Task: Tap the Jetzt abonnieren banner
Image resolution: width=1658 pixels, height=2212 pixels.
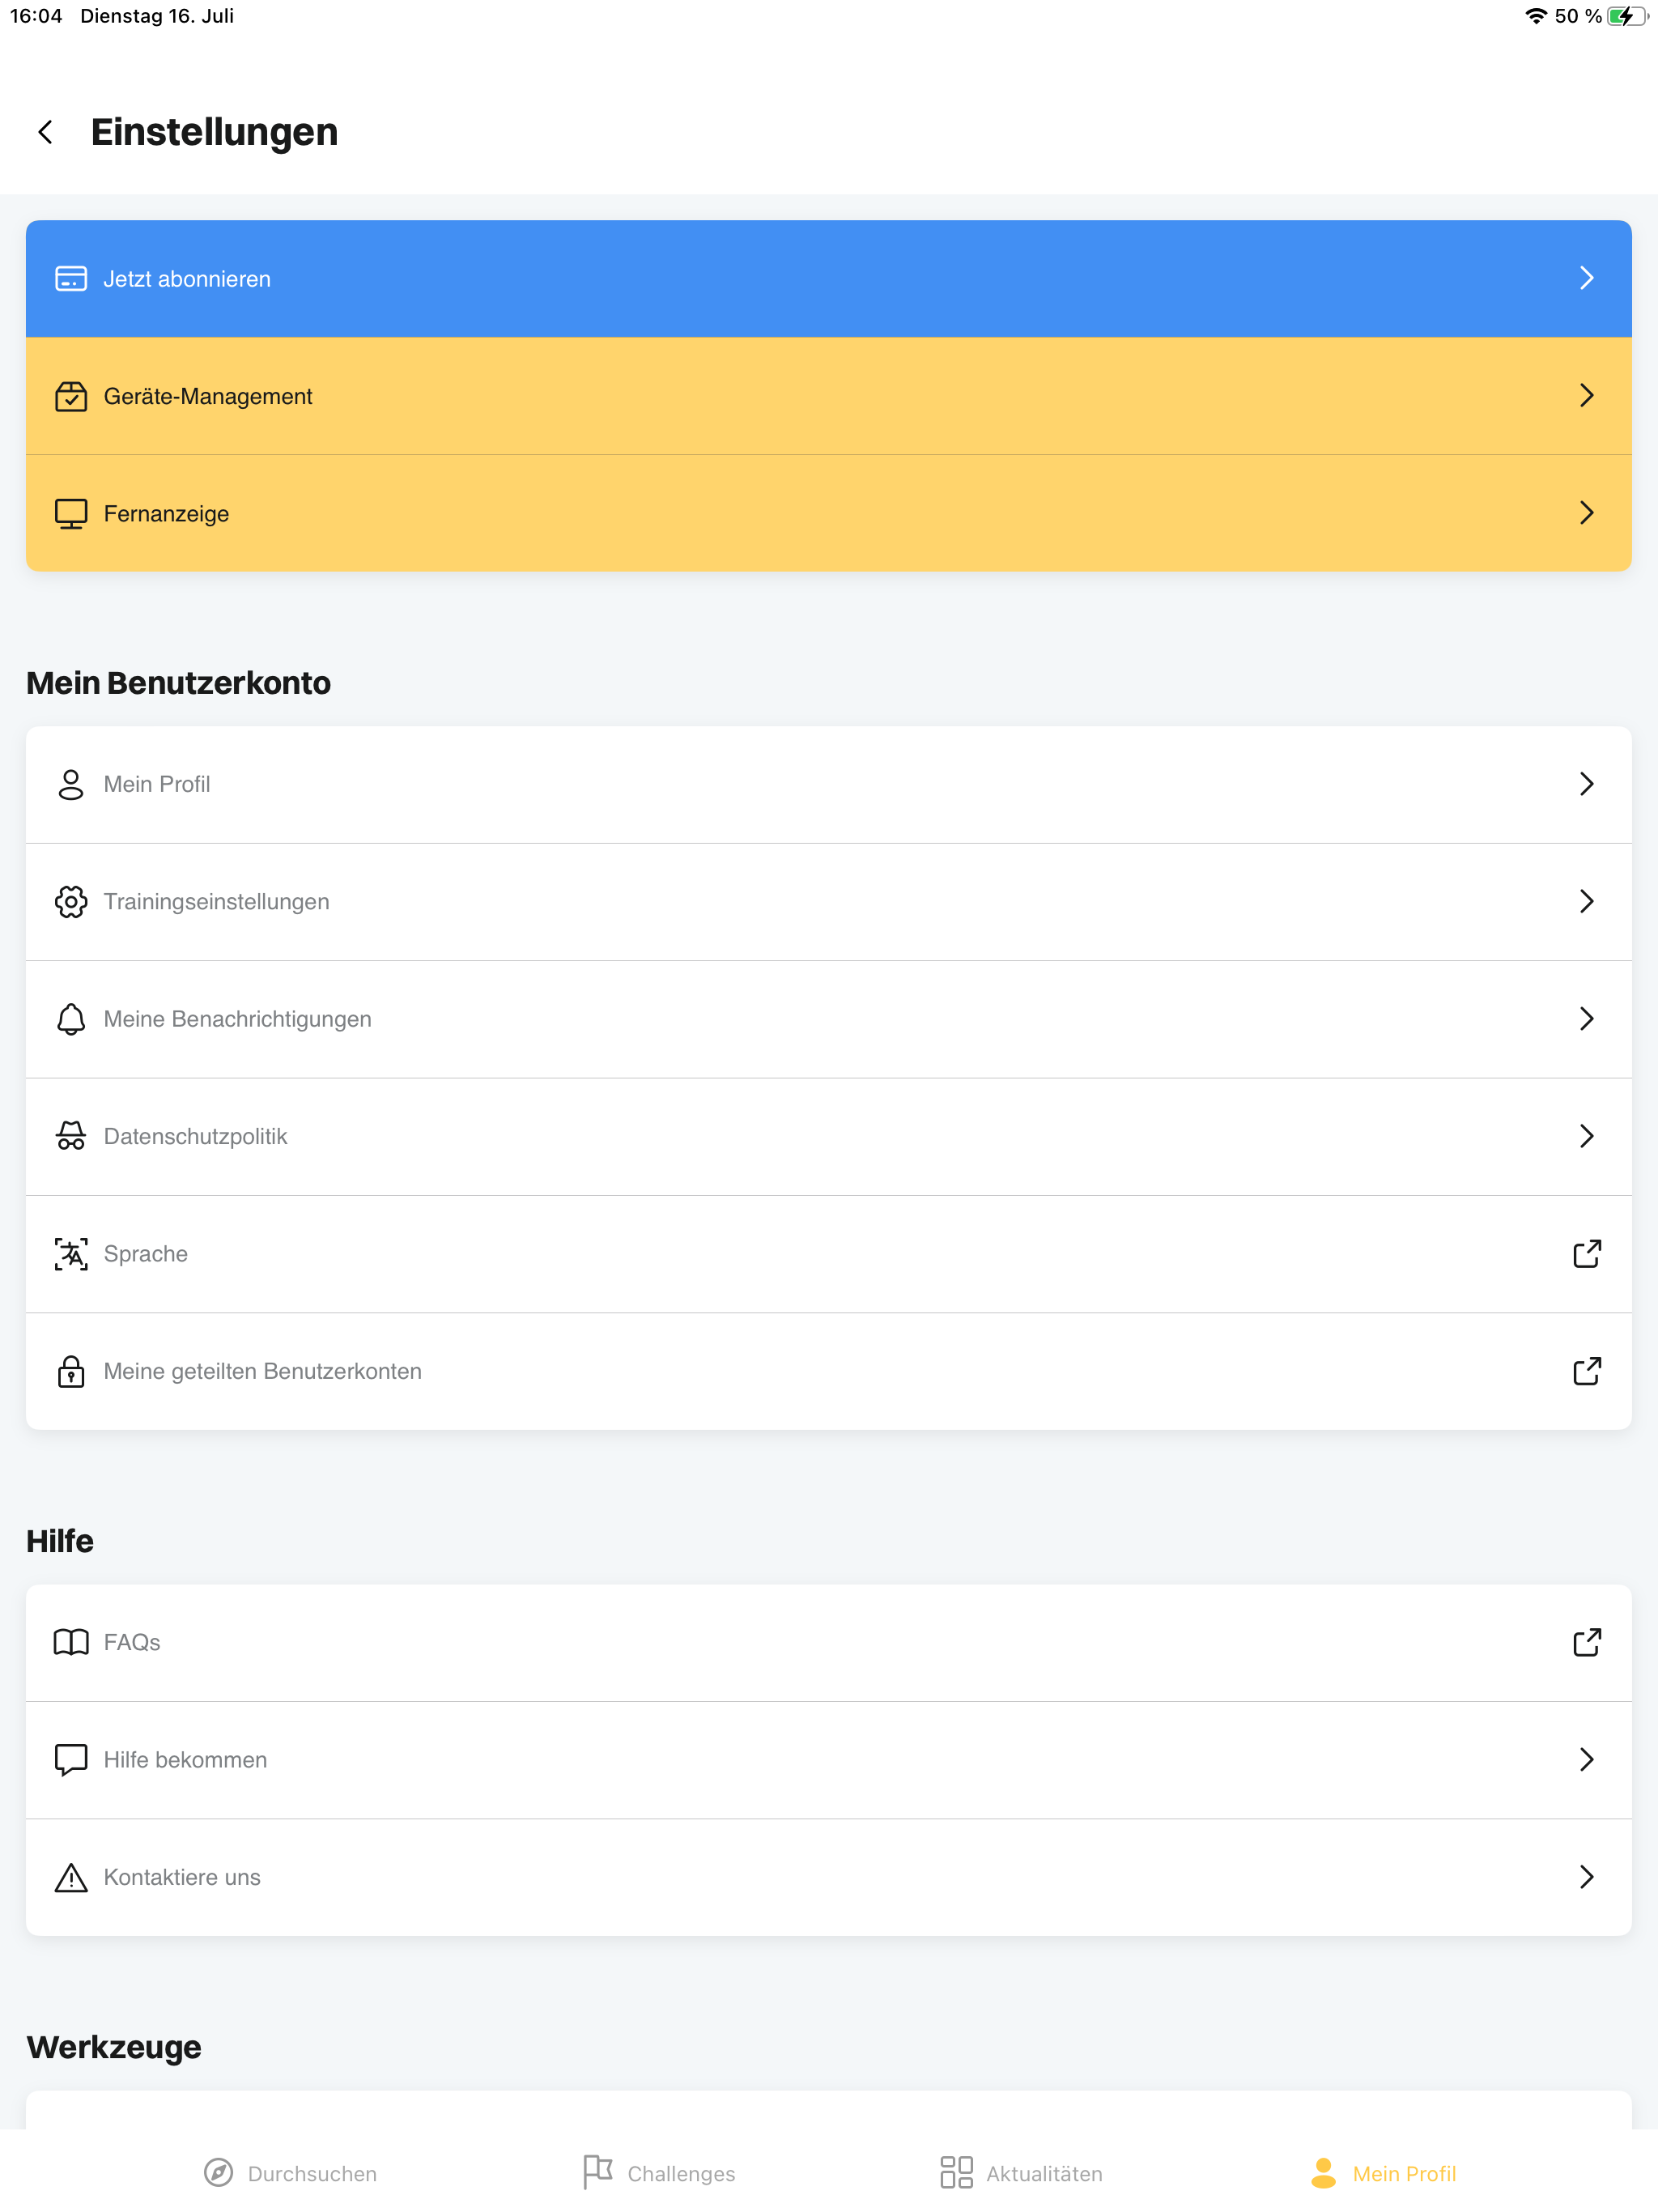Action: 829,278
